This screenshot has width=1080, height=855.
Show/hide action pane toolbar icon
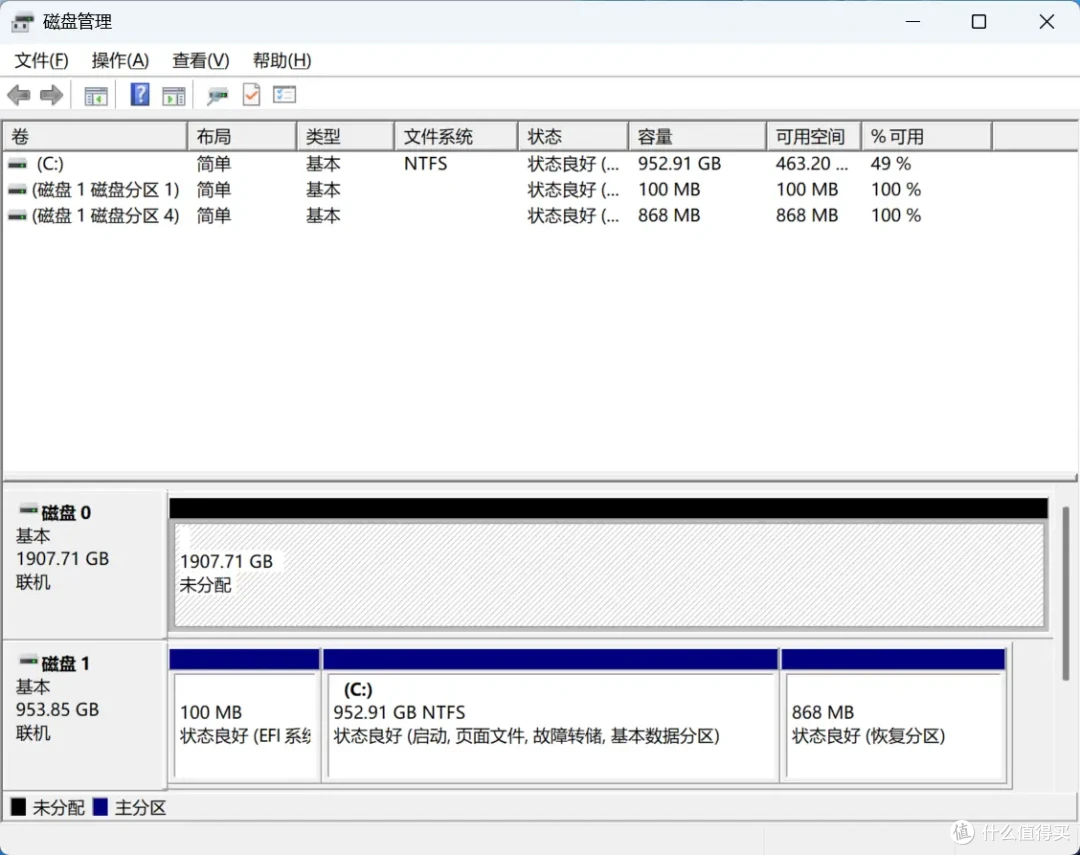click(174, 96)
